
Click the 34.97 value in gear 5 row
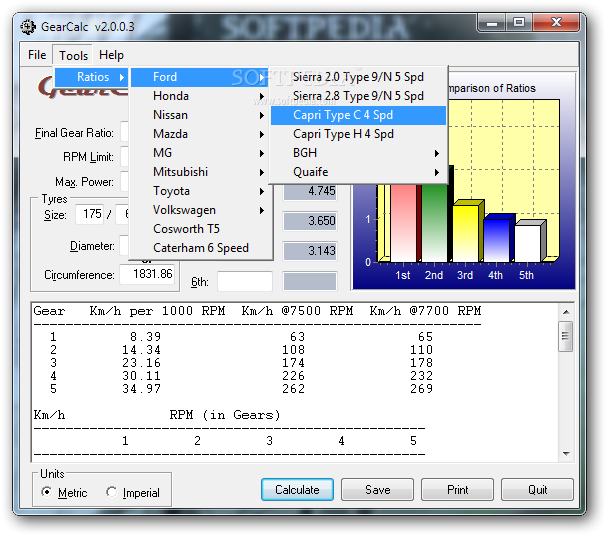tap(141, 389)
